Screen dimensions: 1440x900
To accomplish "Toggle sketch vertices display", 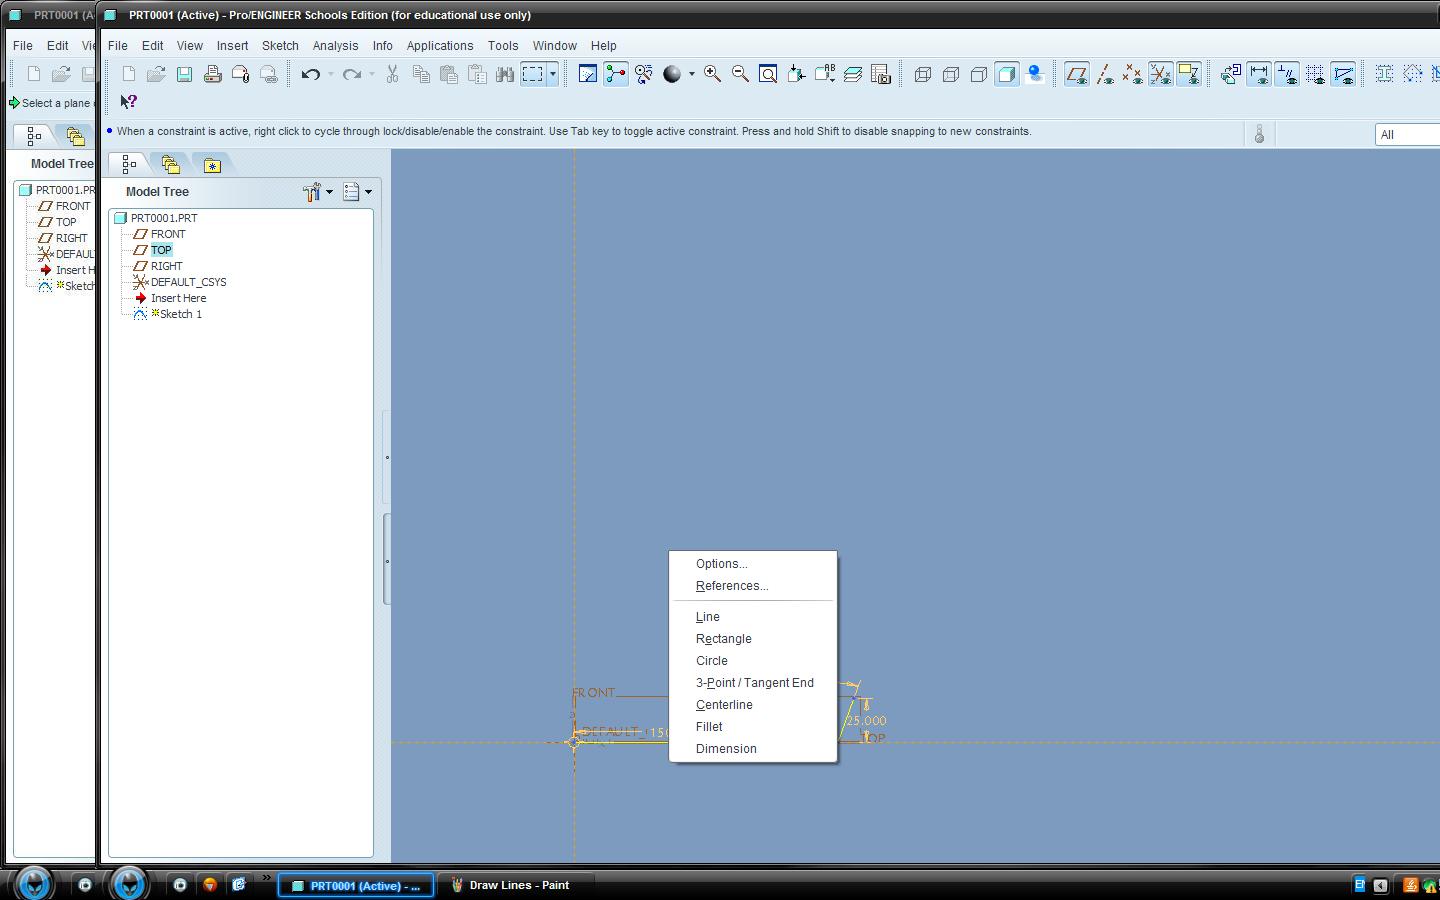I will [x=1343, y=74].
